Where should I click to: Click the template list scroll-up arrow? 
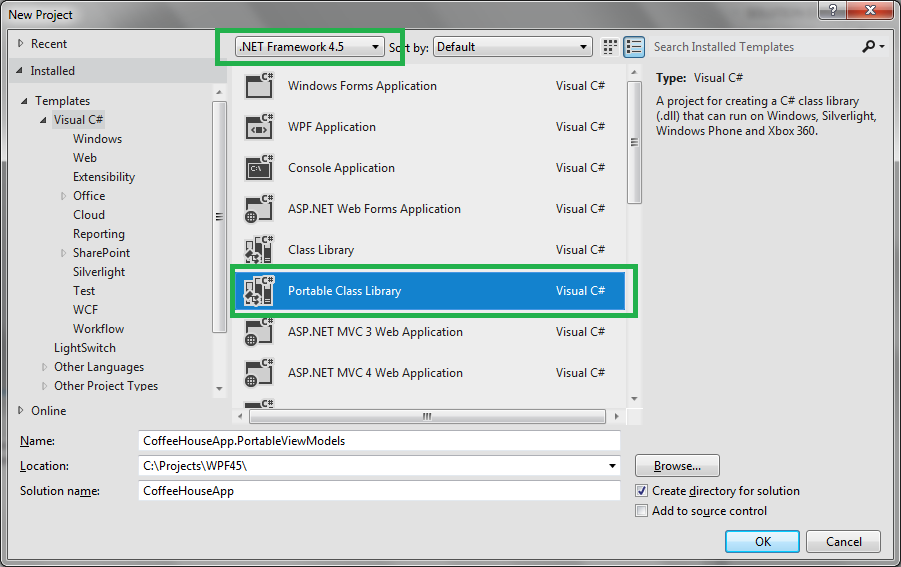coord(634,72)
